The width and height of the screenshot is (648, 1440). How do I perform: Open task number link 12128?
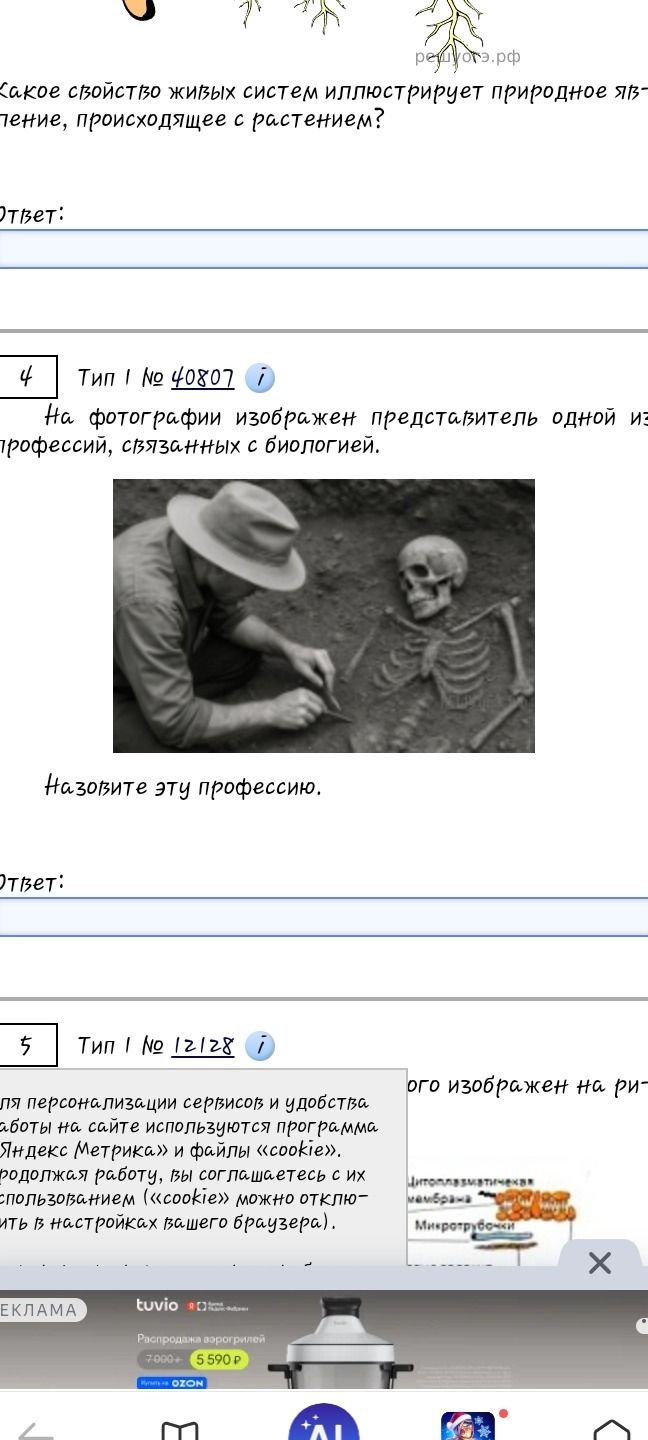203,1046
